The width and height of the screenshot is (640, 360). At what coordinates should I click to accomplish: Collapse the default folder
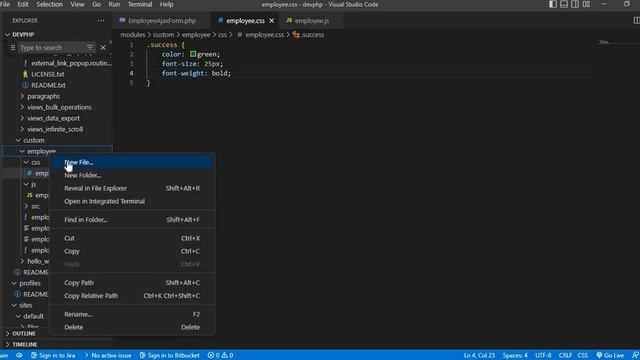33,316
